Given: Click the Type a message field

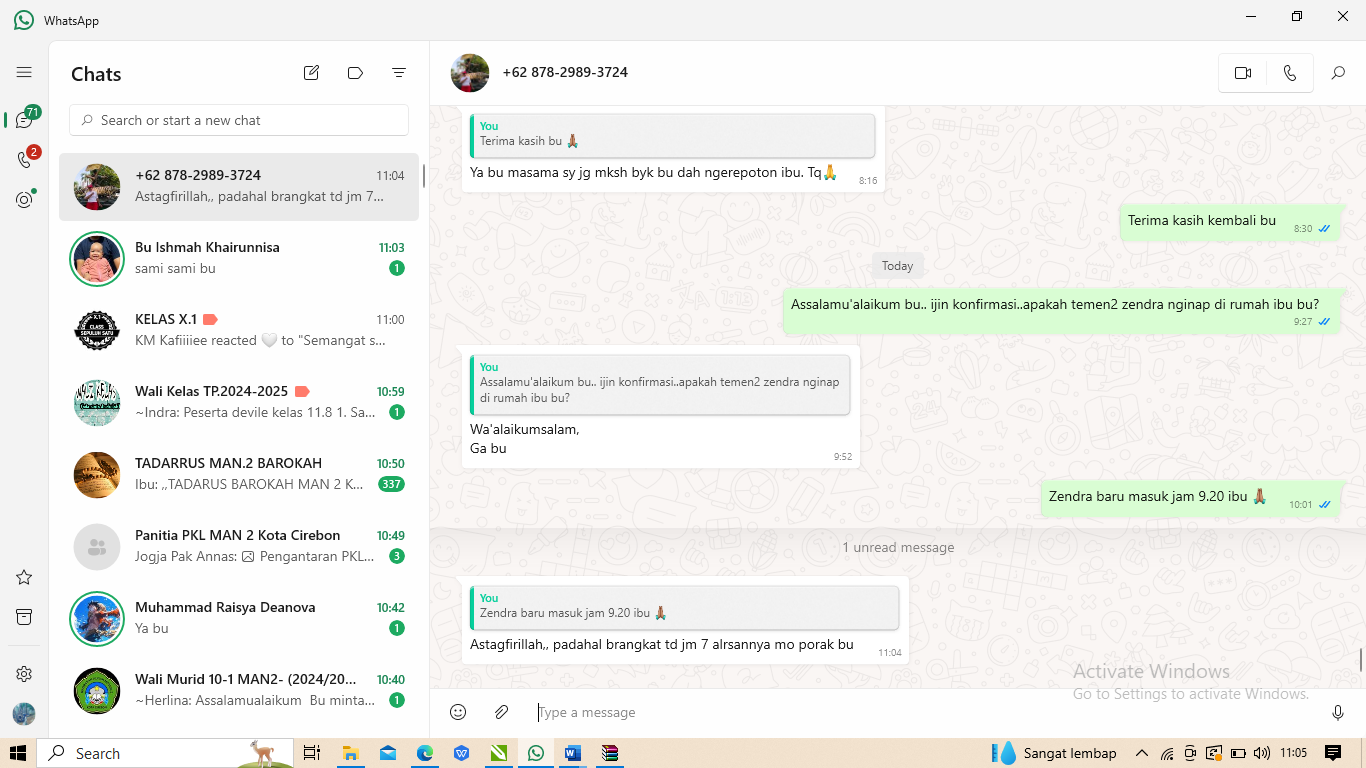Looking at the screenshot, I should click(900, 712).
